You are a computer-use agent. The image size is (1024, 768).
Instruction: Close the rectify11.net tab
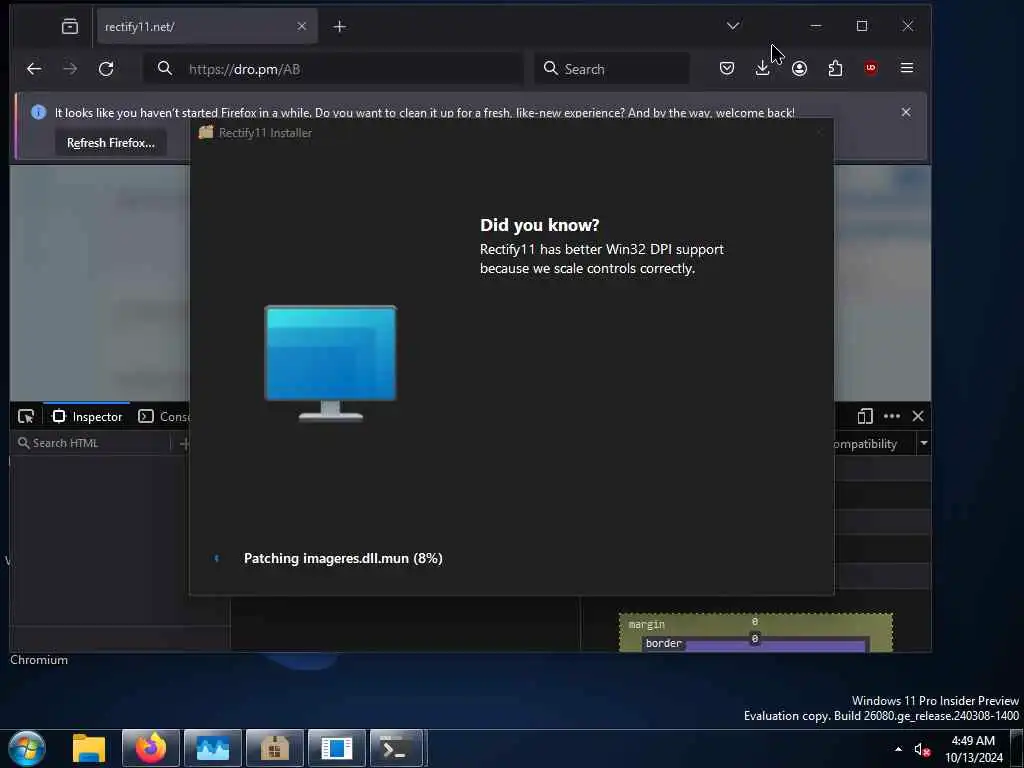[302, 26]
